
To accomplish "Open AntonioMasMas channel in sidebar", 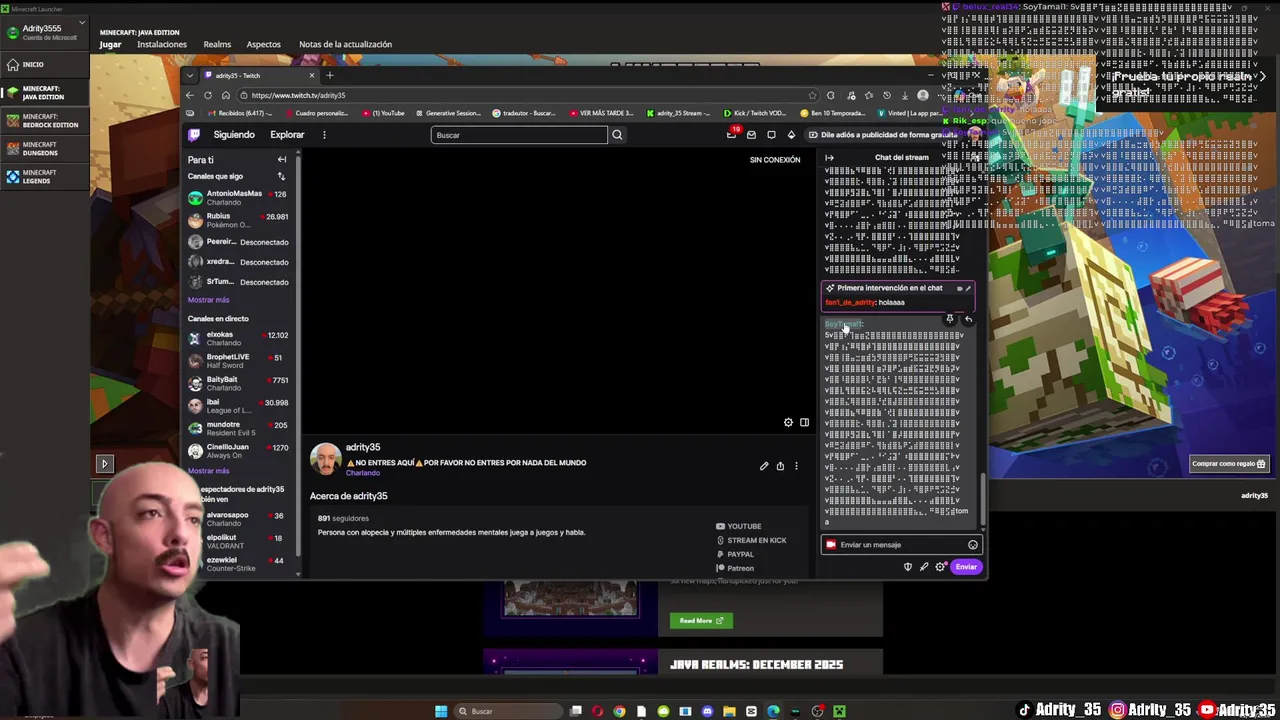I will tap(239, 198).
